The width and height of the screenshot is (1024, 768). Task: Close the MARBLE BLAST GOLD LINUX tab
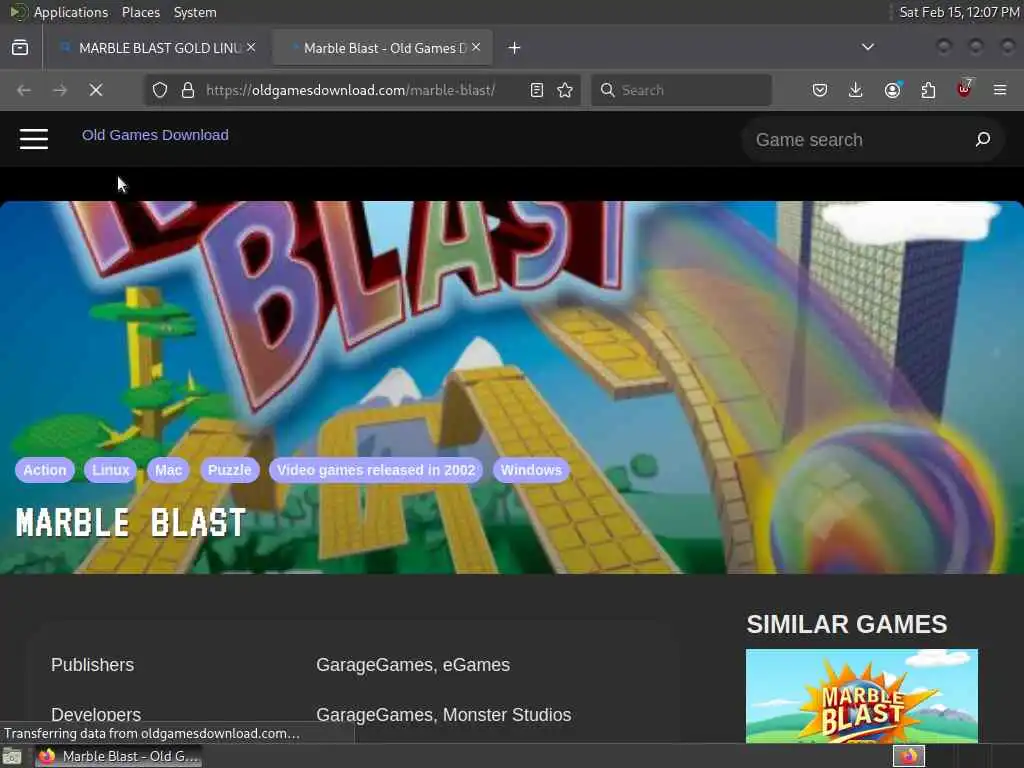click(x=251, y=47)
